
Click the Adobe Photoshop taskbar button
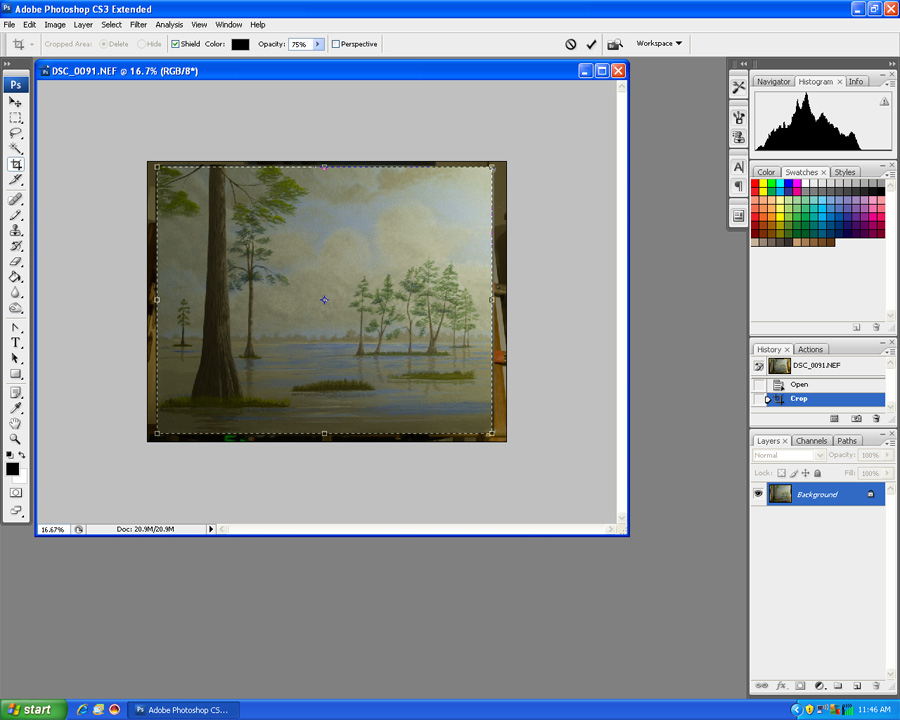click(183, 710)
